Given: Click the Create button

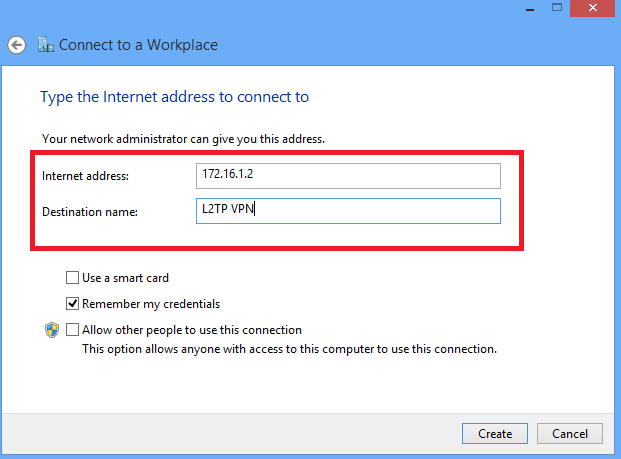Looking at the screenshot, I should pos(495,434).
